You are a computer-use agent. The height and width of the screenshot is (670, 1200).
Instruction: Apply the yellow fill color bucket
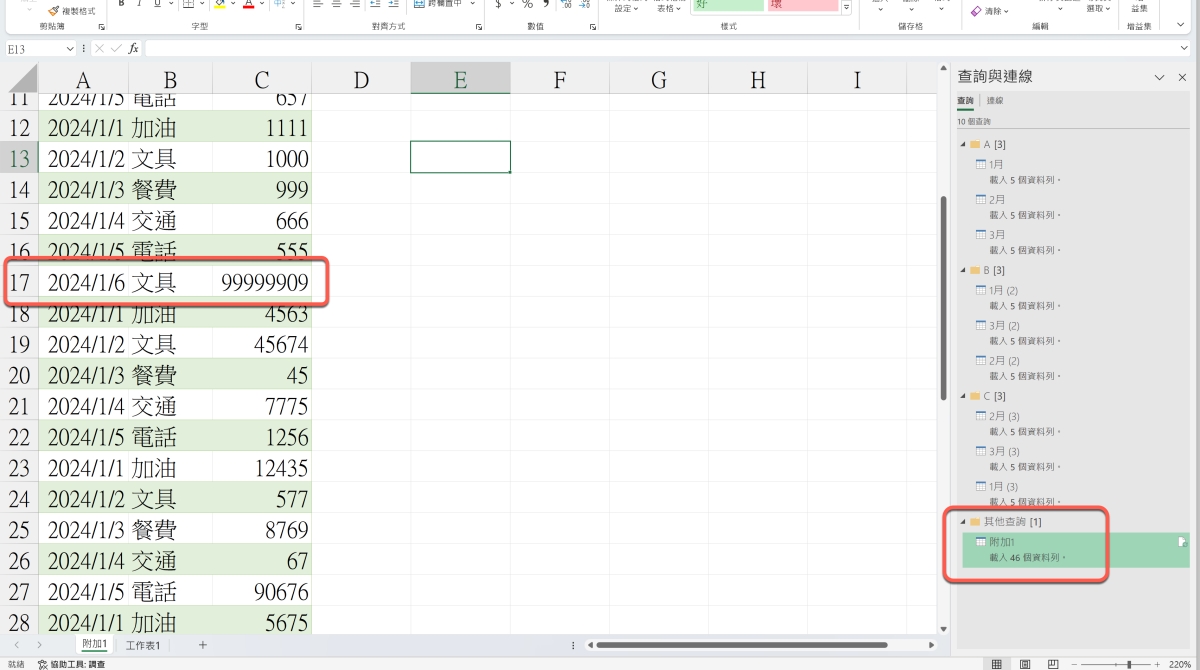pos(220,5)
